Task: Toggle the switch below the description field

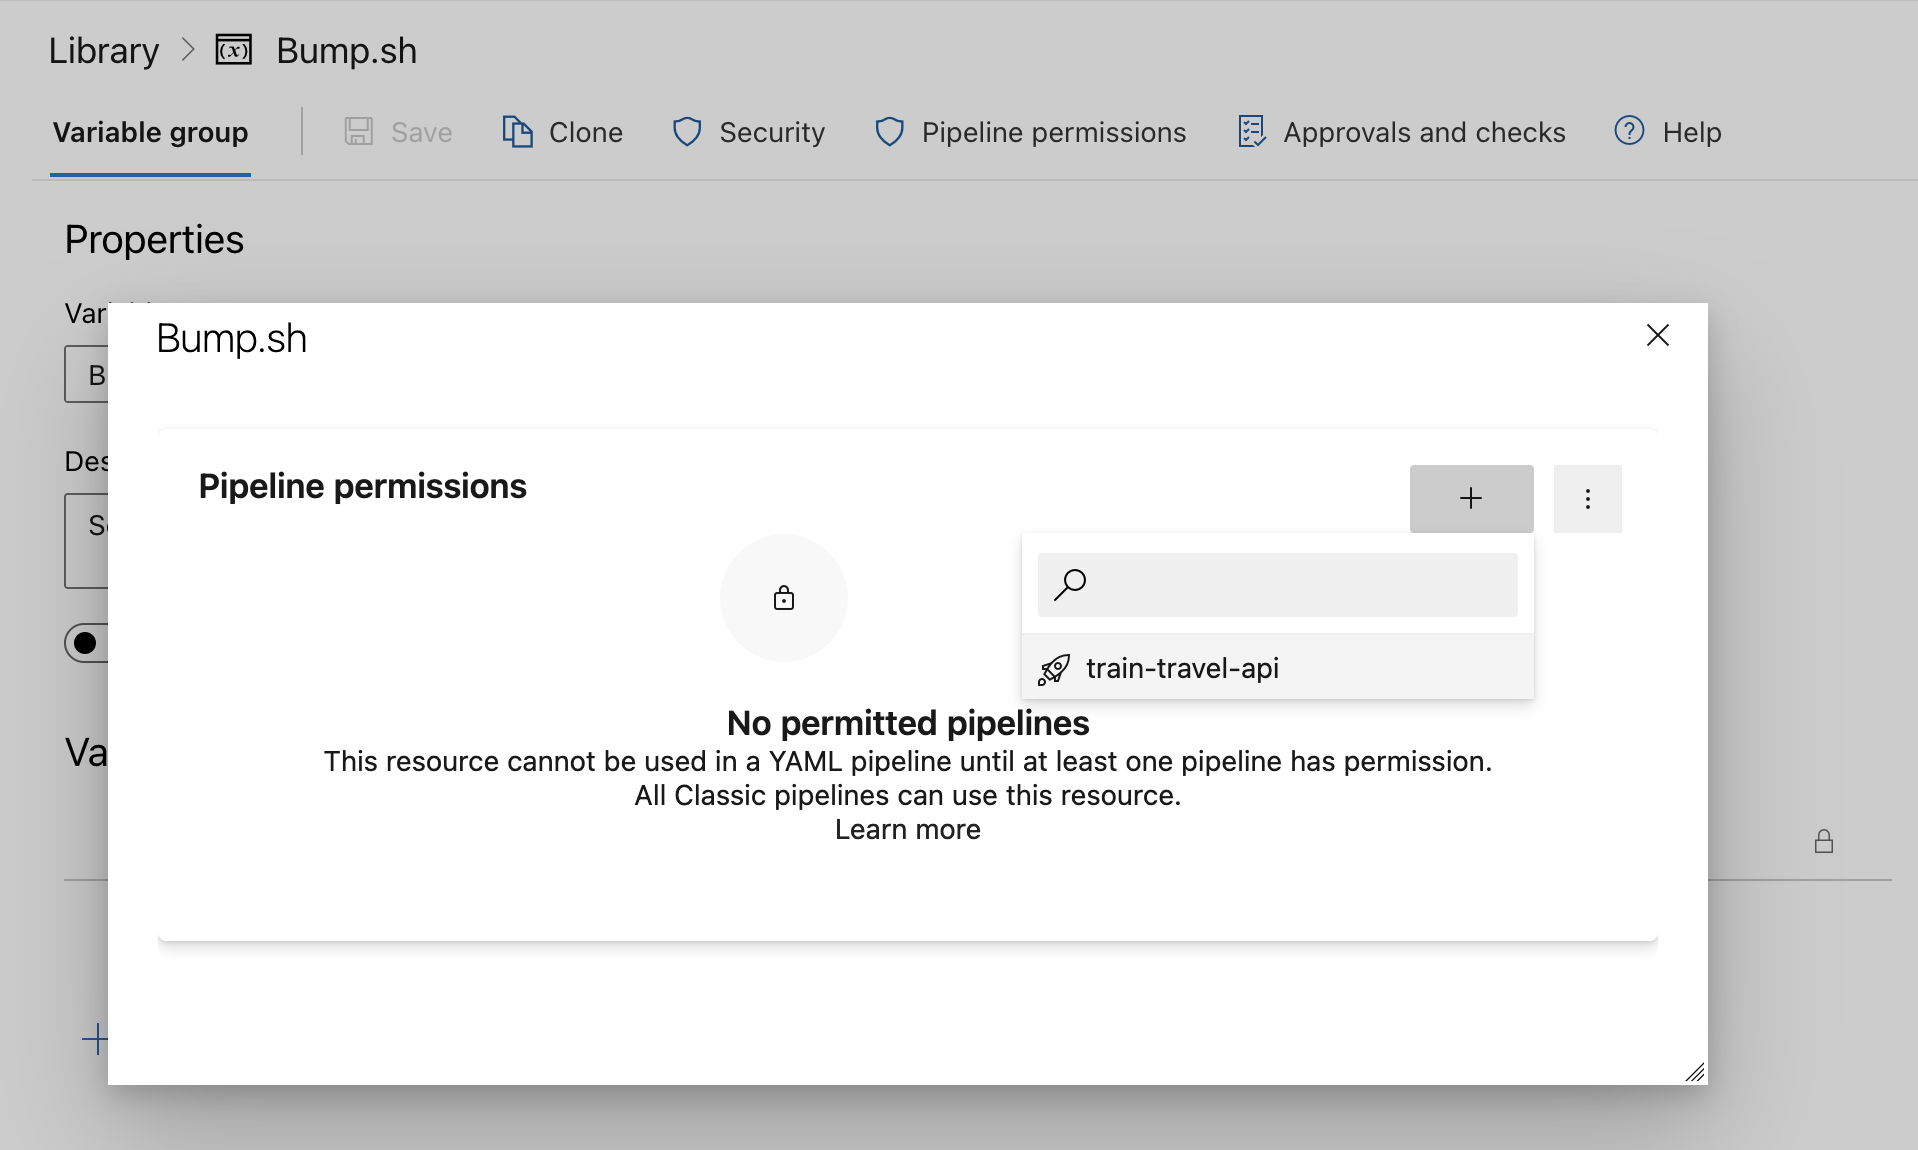Action: [x=87, y=642]
